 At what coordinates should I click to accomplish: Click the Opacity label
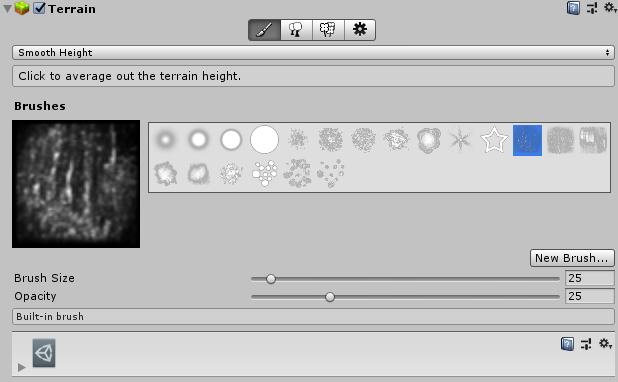pos(35,296)
